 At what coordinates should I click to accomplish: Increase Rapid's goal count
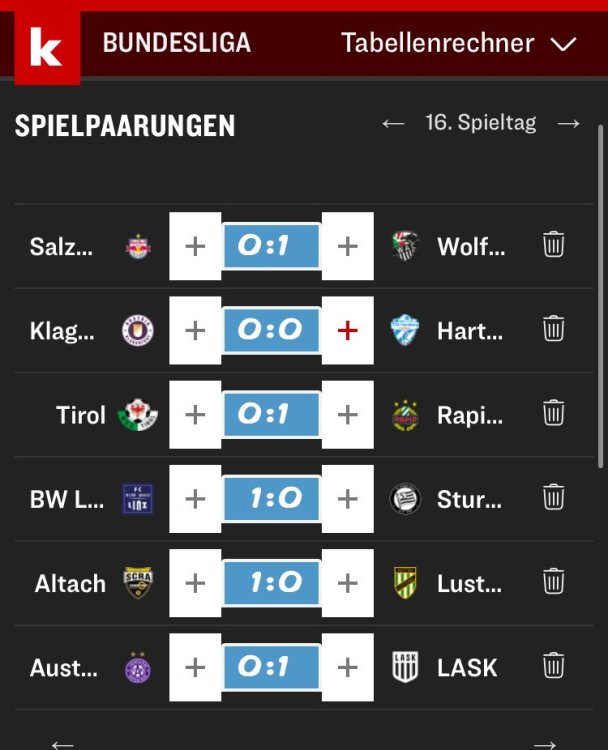click(x=347, y=414)
